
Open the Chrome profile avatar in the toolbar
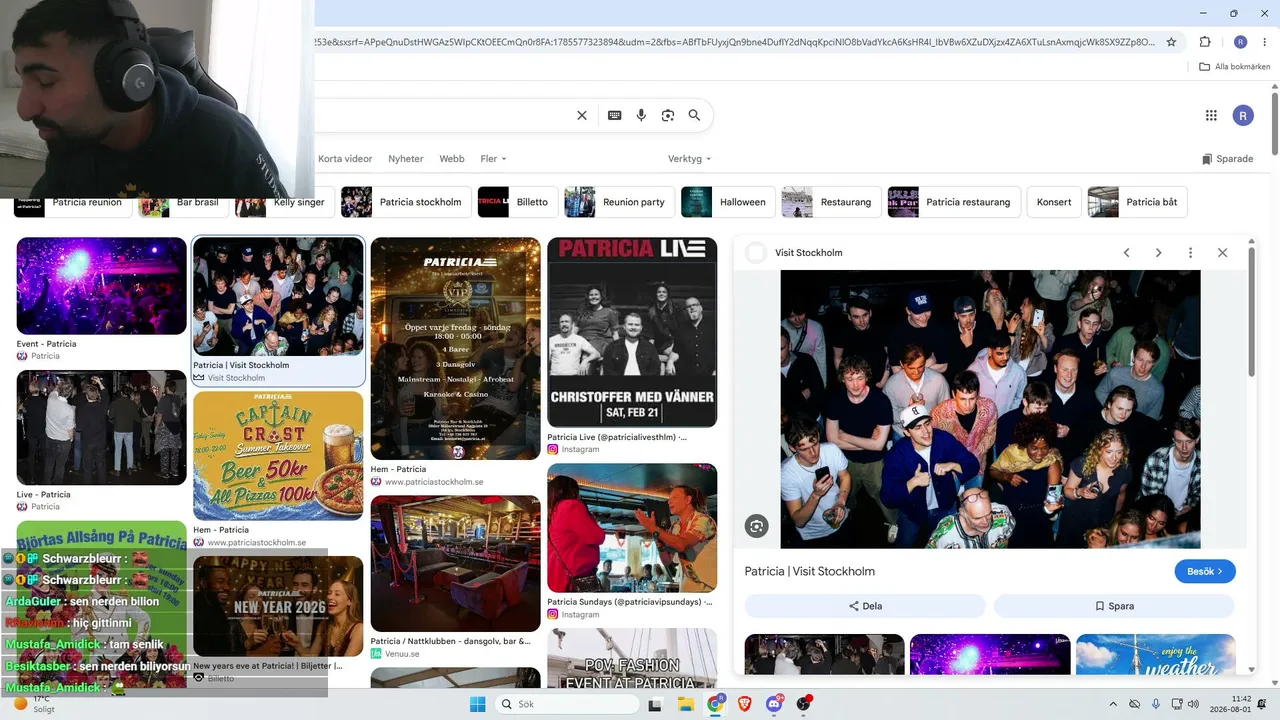coord(1240,42)
